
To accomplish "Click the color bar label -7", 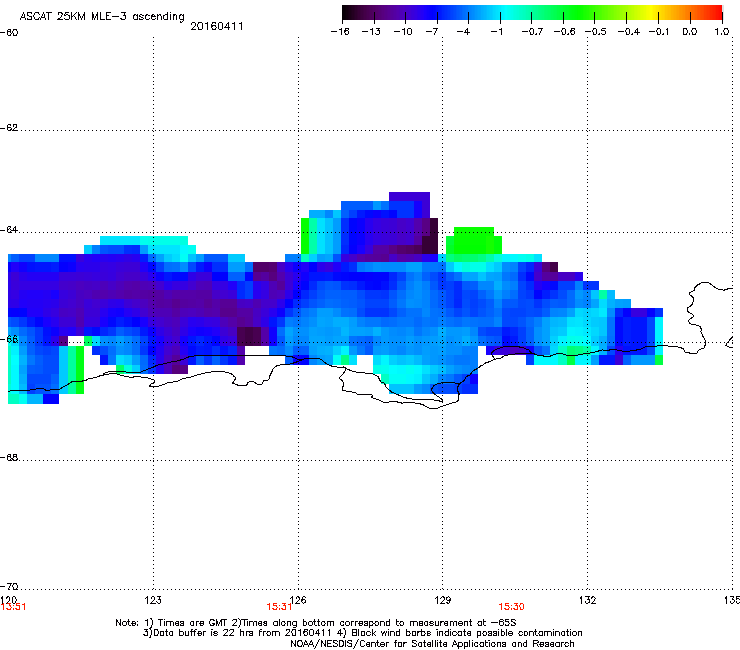I will pyautogui.click(x=432, y=32).
